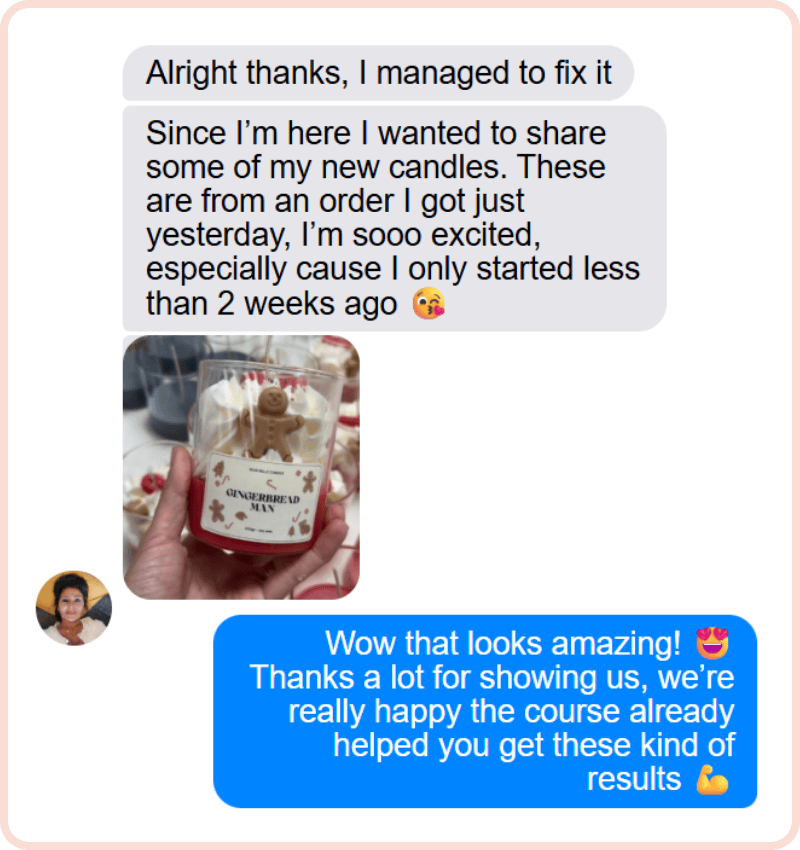800x850 pixels.
Task: Click the 'than 2 weeks ago' text
Action: 272,303
